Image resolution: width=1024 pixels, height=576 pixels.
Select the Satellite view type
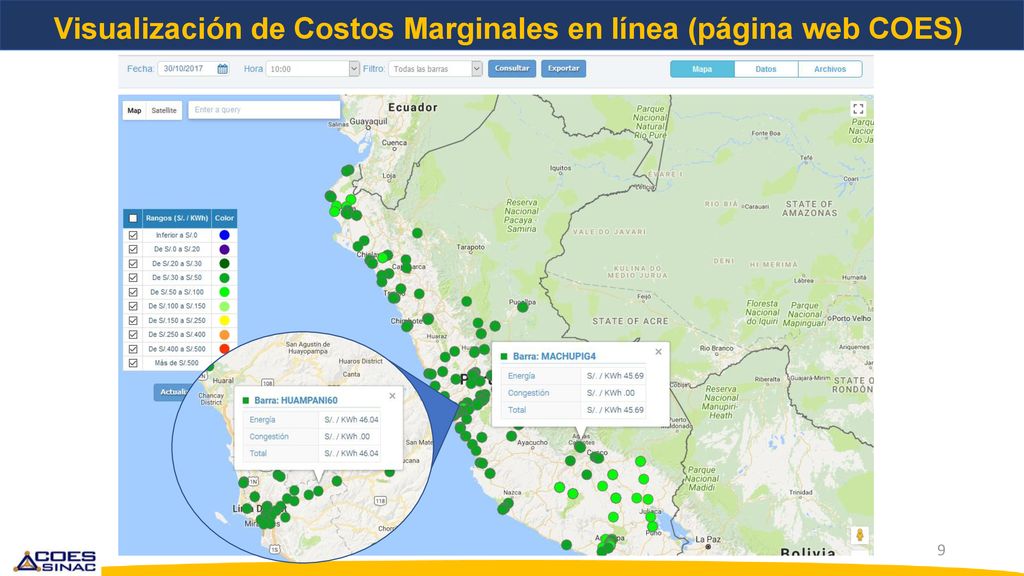pos(164,110)
